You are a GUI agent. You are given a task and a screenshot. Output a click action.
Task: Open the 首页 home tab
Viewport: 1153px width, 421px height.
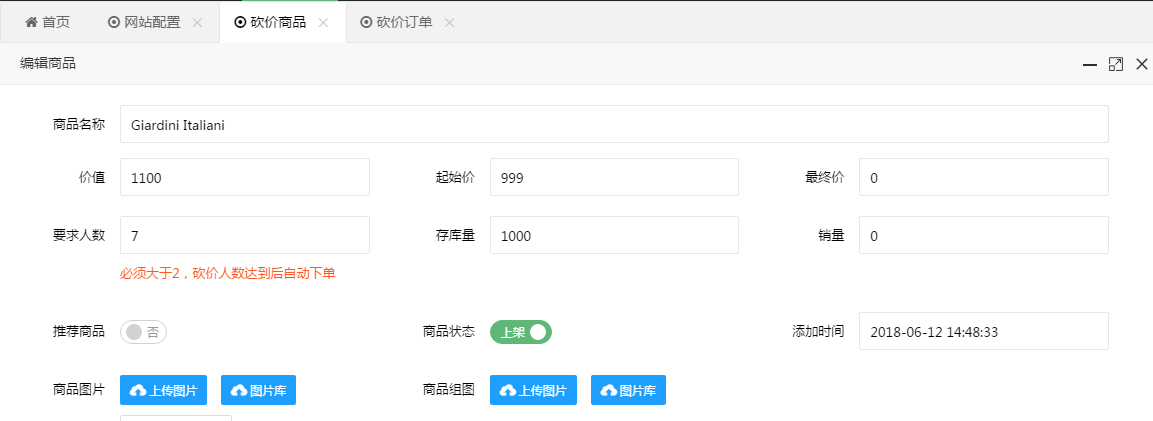(x=47, y=22)
